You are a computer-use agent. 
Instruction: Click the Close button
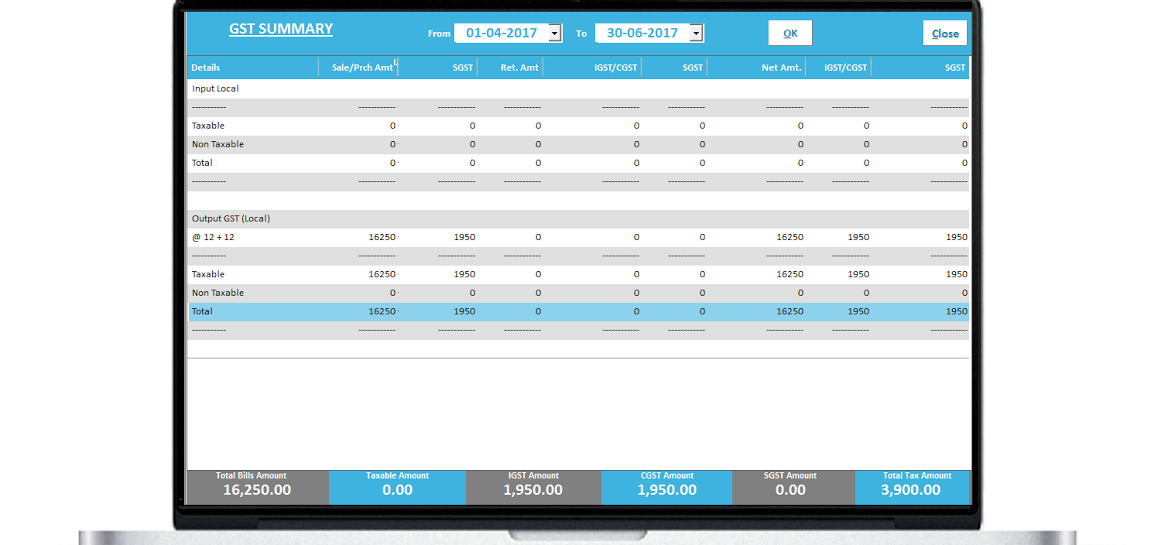pyautogui.click(x=945, y=33)
